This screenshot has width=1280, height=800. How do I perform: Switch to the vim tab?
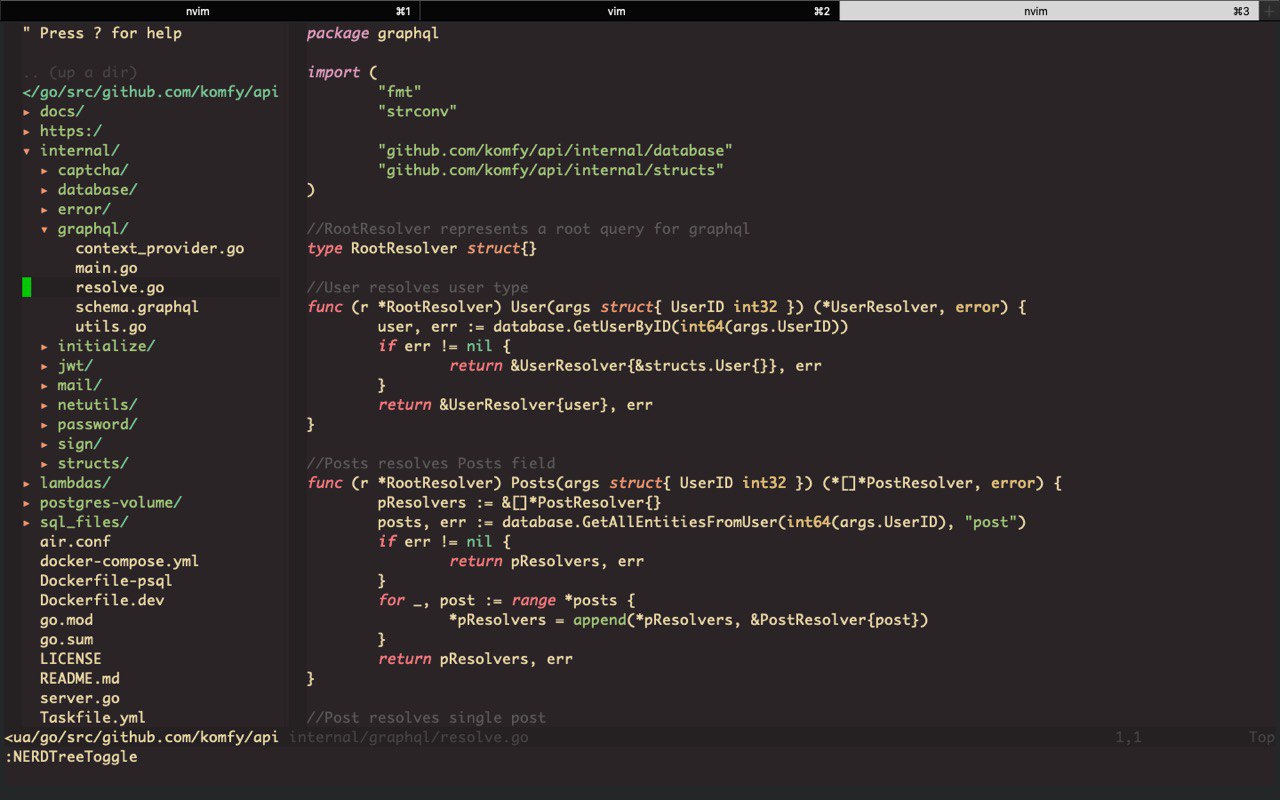click(x=630, y=11)
